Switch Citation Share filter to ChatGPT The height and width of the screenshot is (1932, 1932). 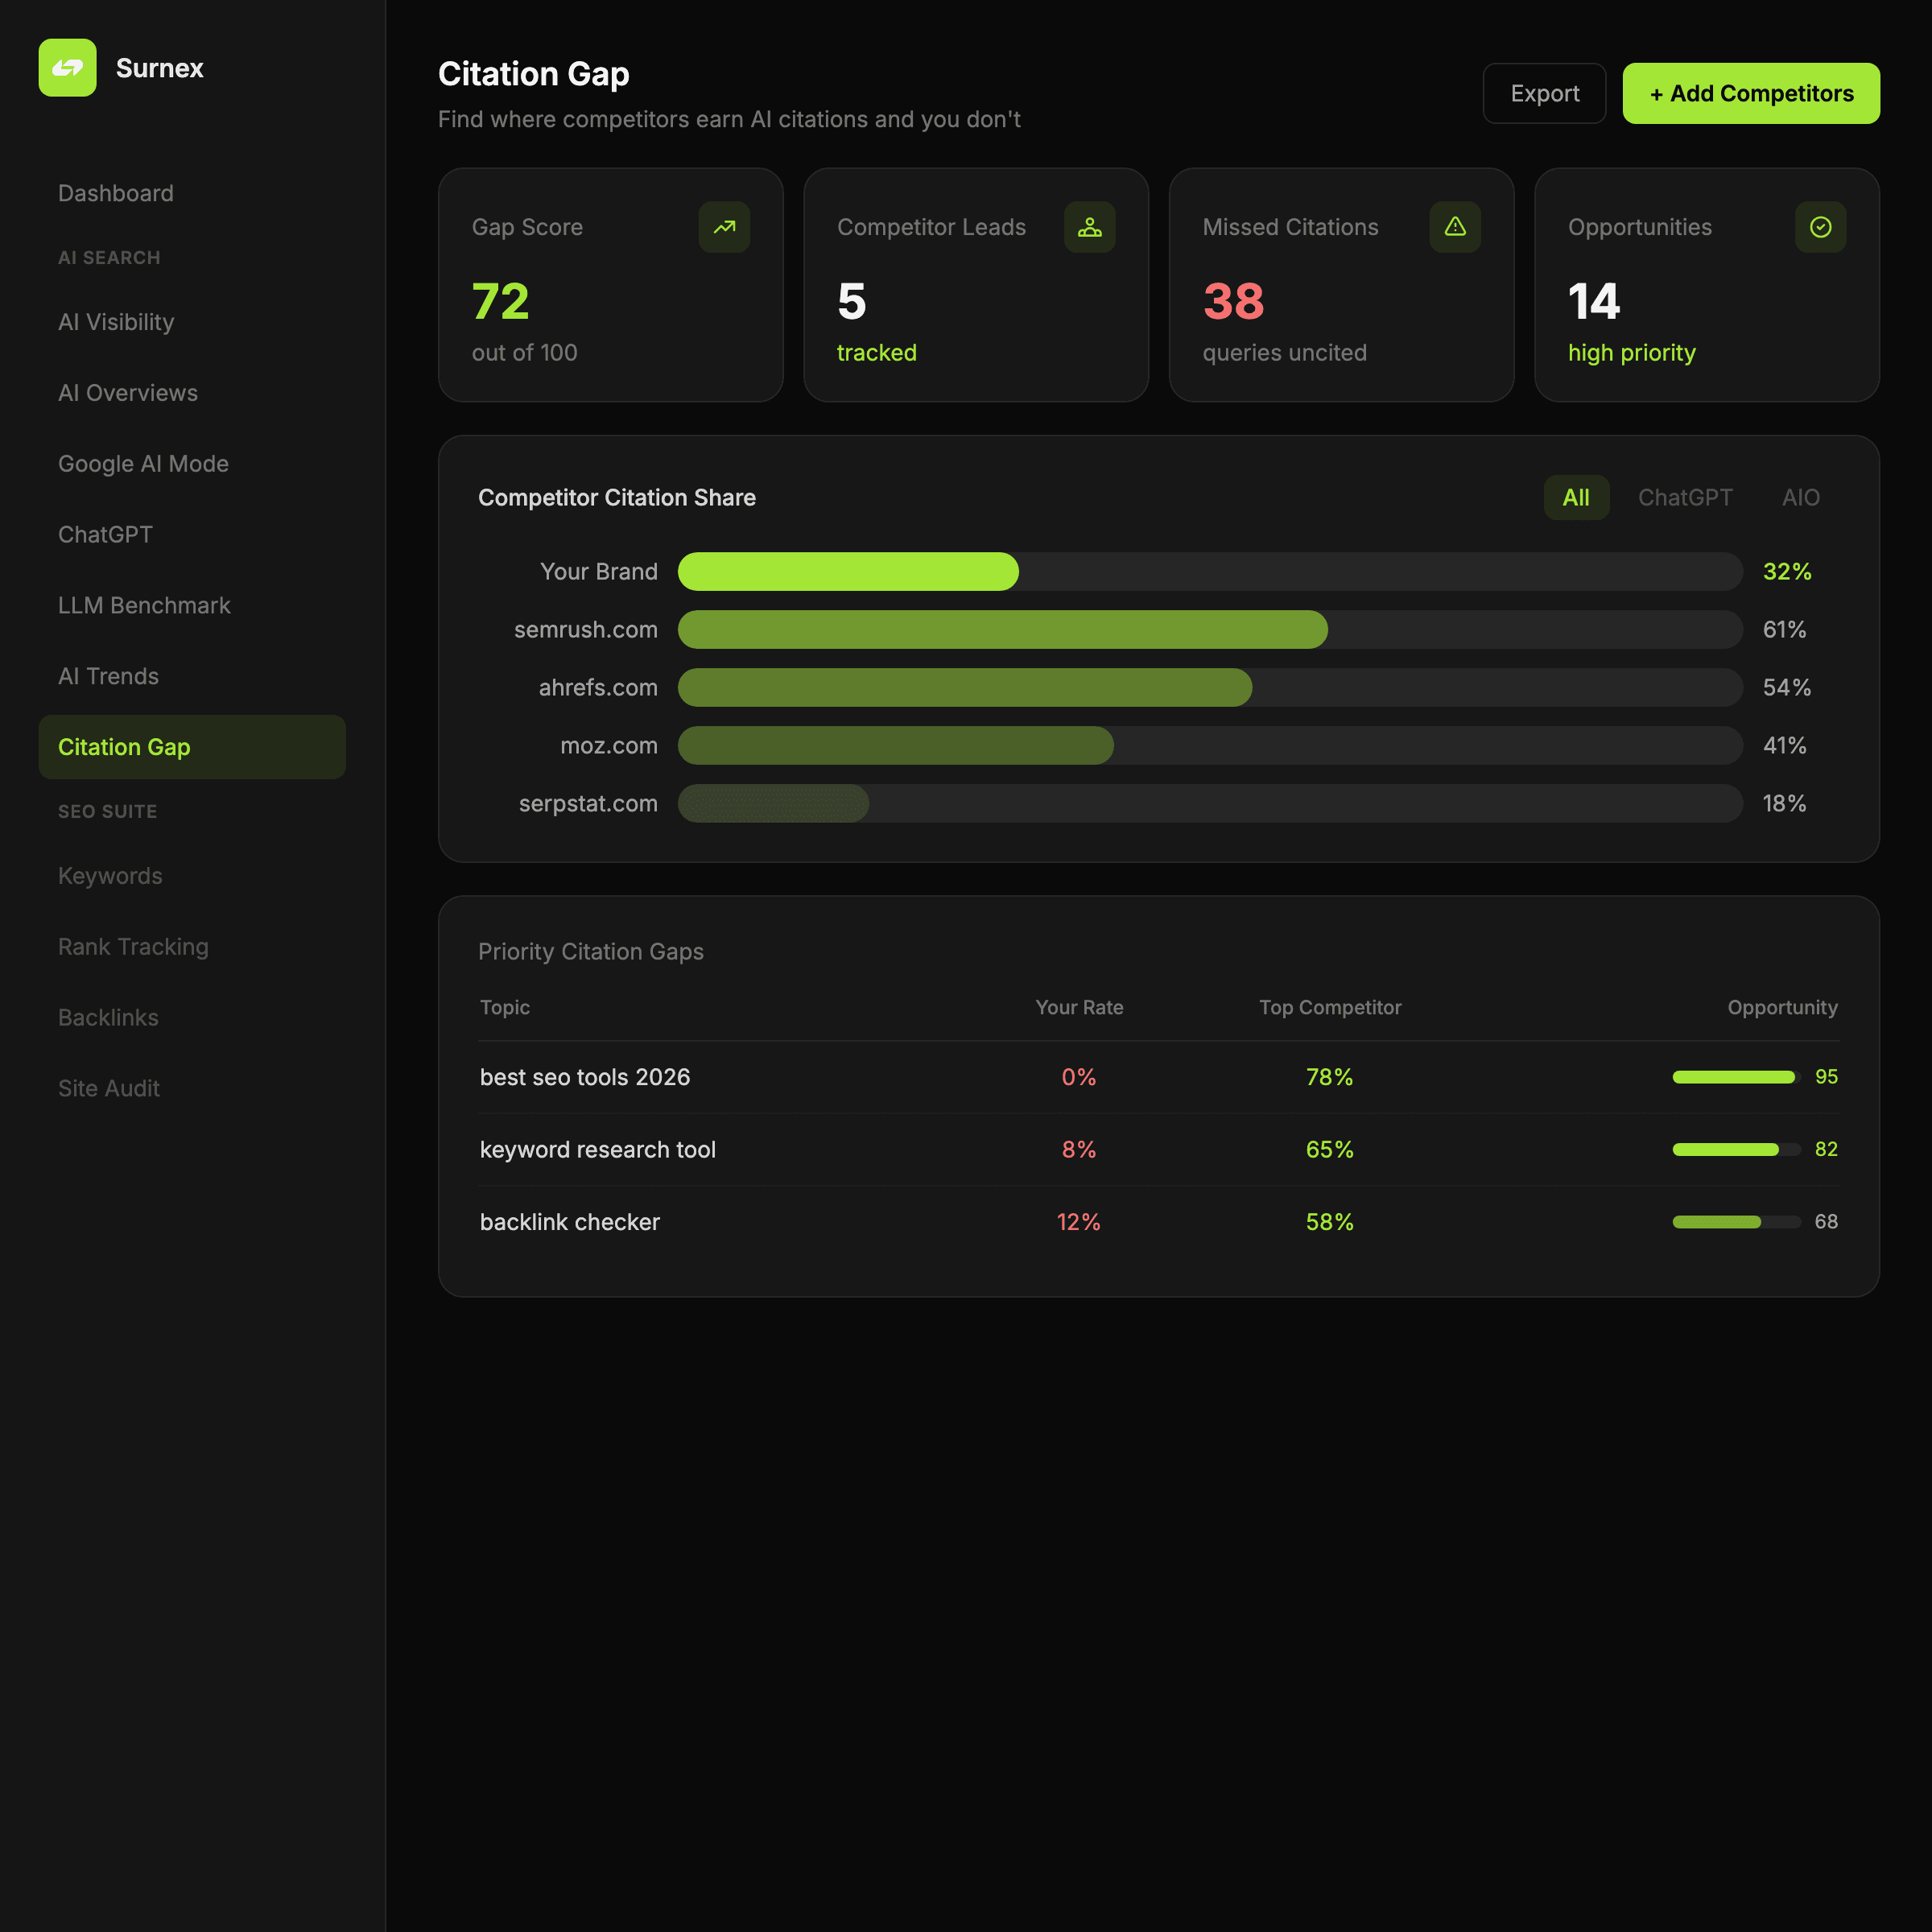1684,497
